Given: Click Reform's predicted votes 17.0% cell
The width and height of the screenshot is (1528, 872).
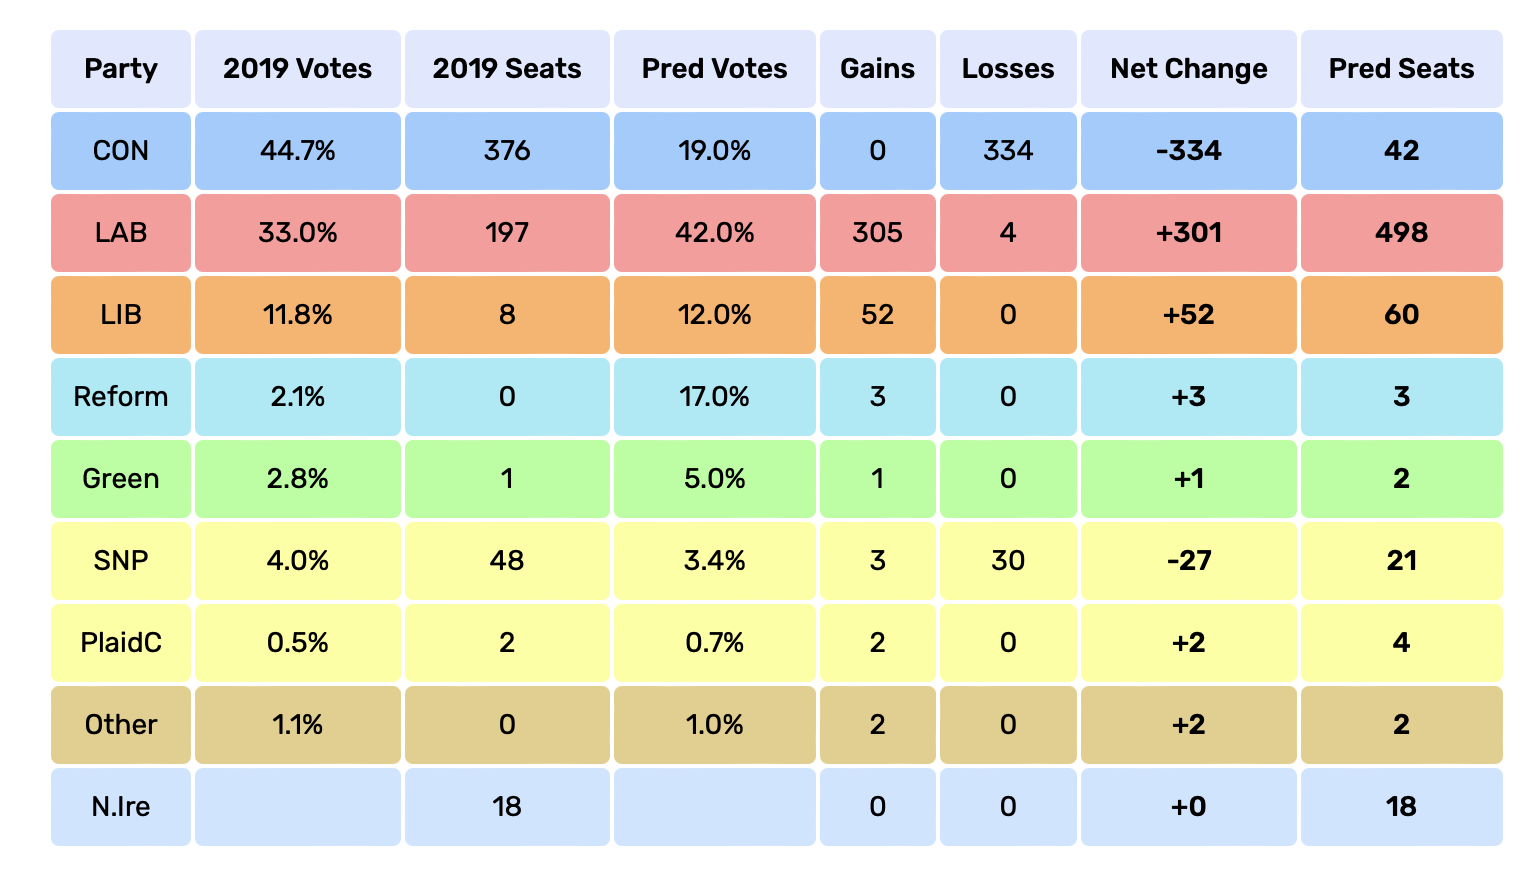Looking at the screenshot, I should click(x=714, y=397).
